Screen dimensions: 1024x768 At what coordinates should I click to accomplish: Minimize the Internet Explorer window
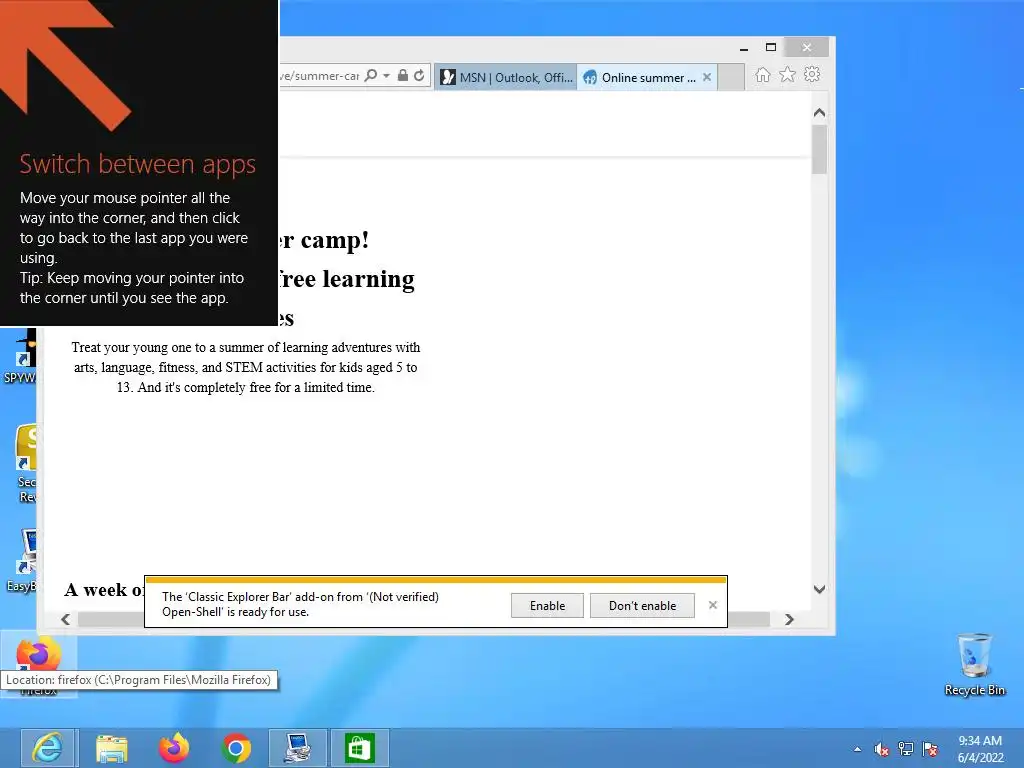click(x=744, y=48)
